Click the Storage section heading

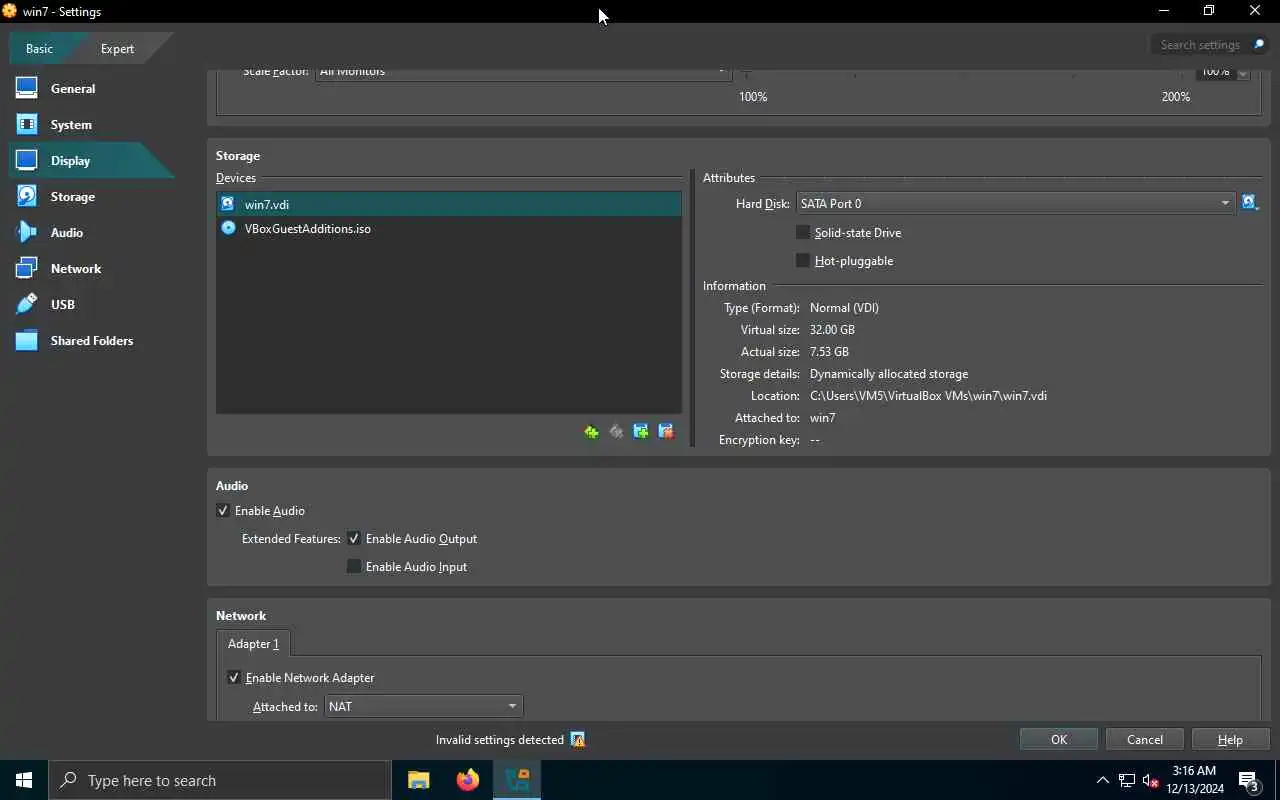[238, 156]
